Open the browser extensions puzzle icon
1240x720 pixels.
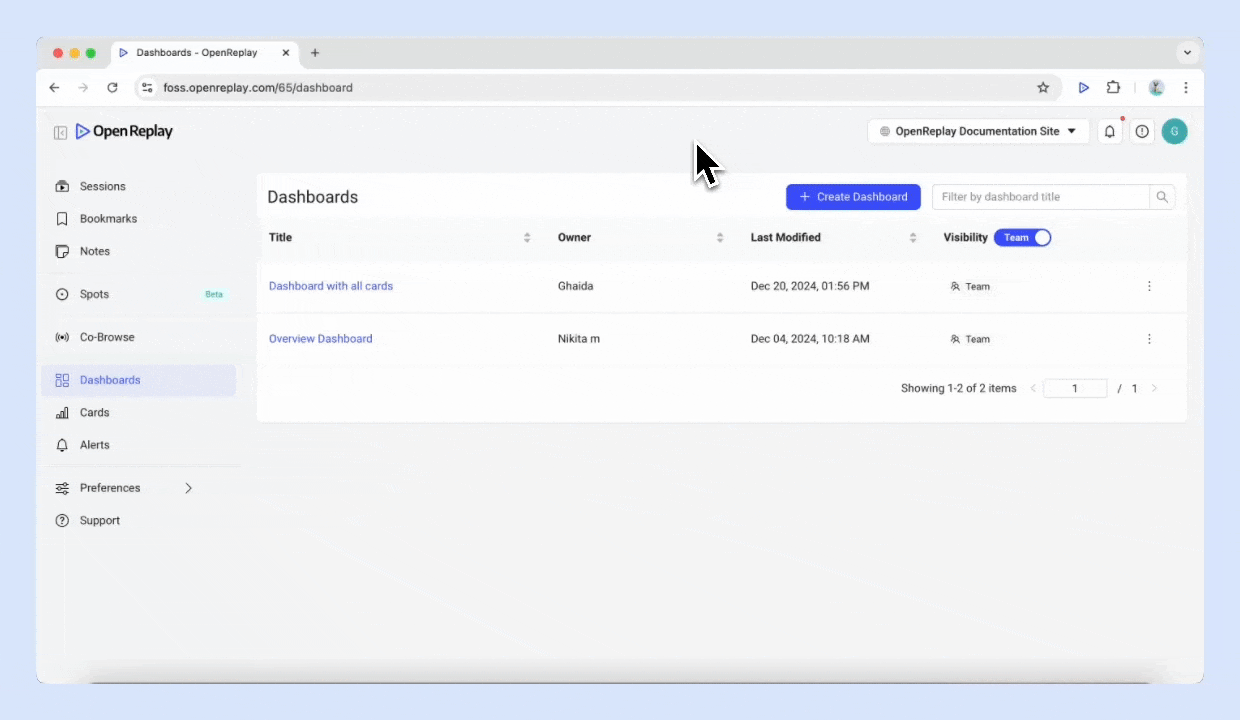[x=1113, y=88]
